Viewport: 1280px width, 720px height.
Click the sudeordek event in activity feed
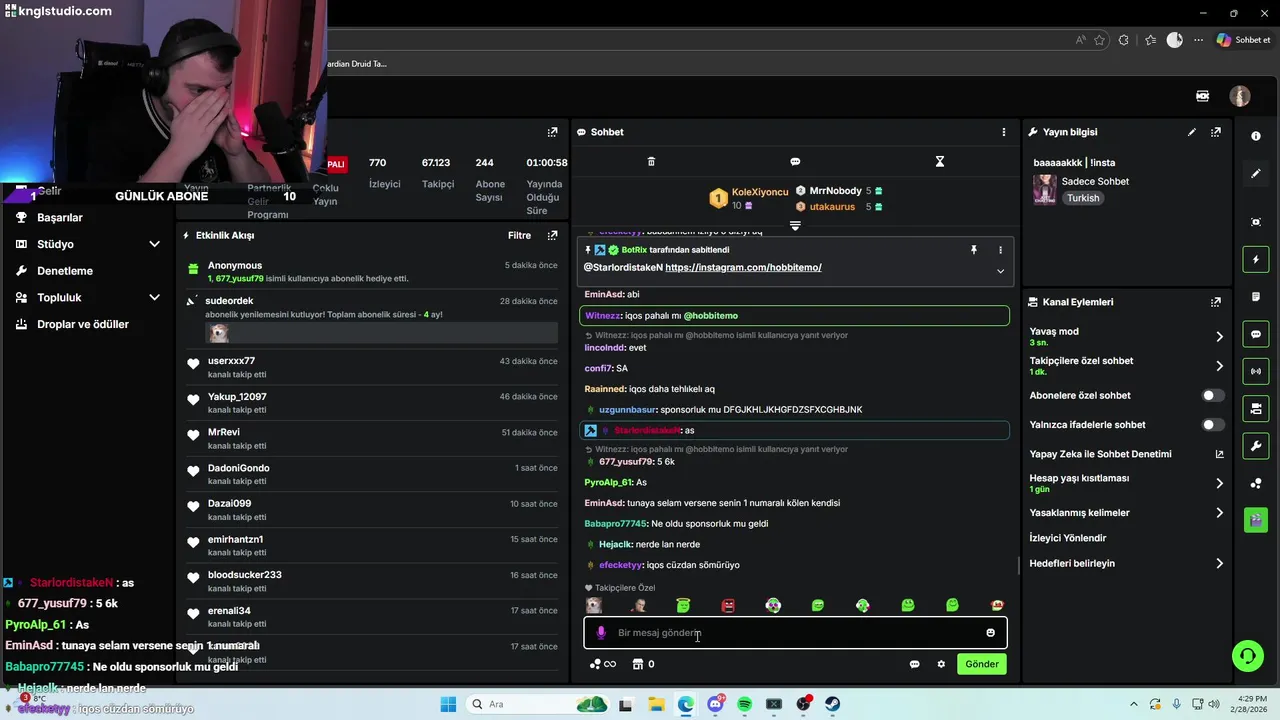[372, 320]
